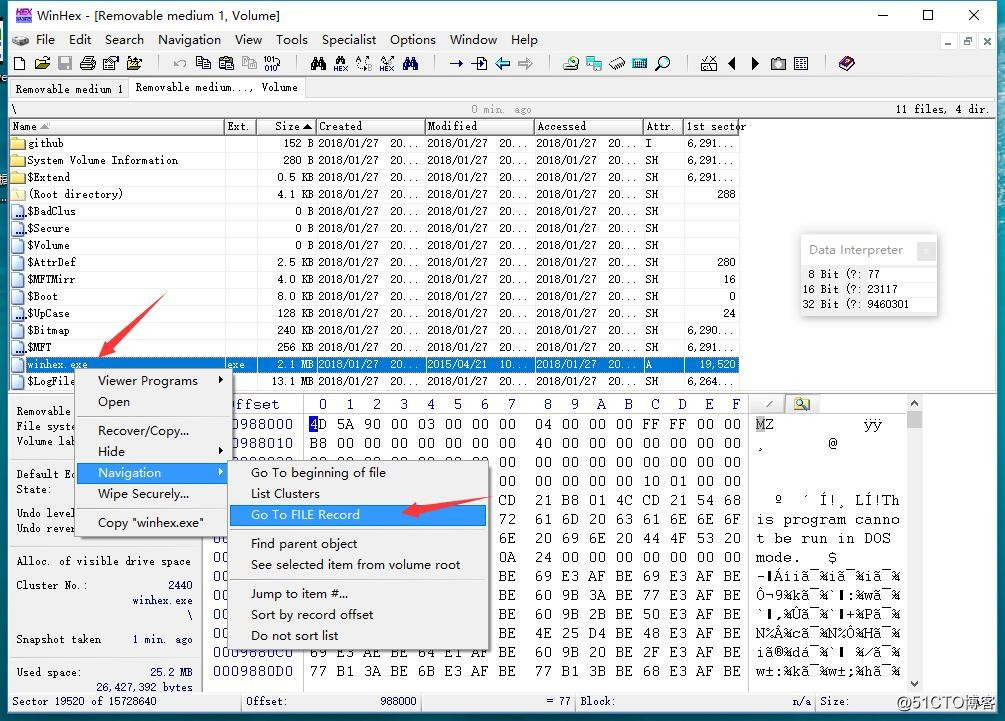Click the Copy Block toolbar icon

coord(203,63)
